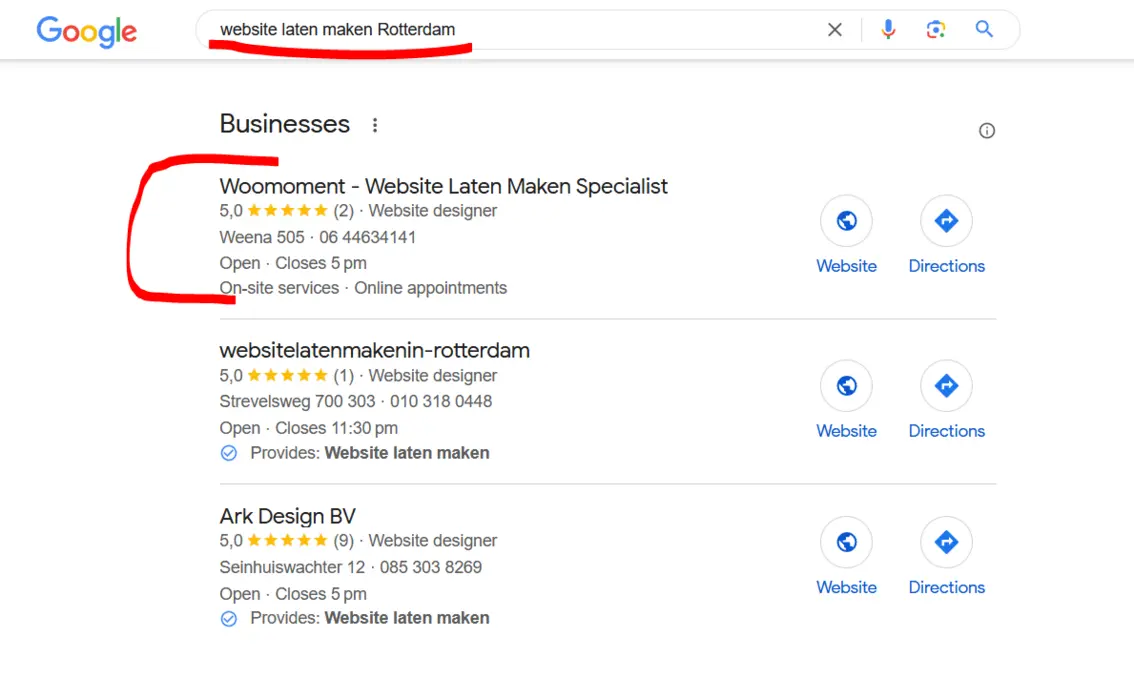Click Ark Design BV website globe icon
The height and width of the screenshot is (678, 1134).
[x=846, y=542]
